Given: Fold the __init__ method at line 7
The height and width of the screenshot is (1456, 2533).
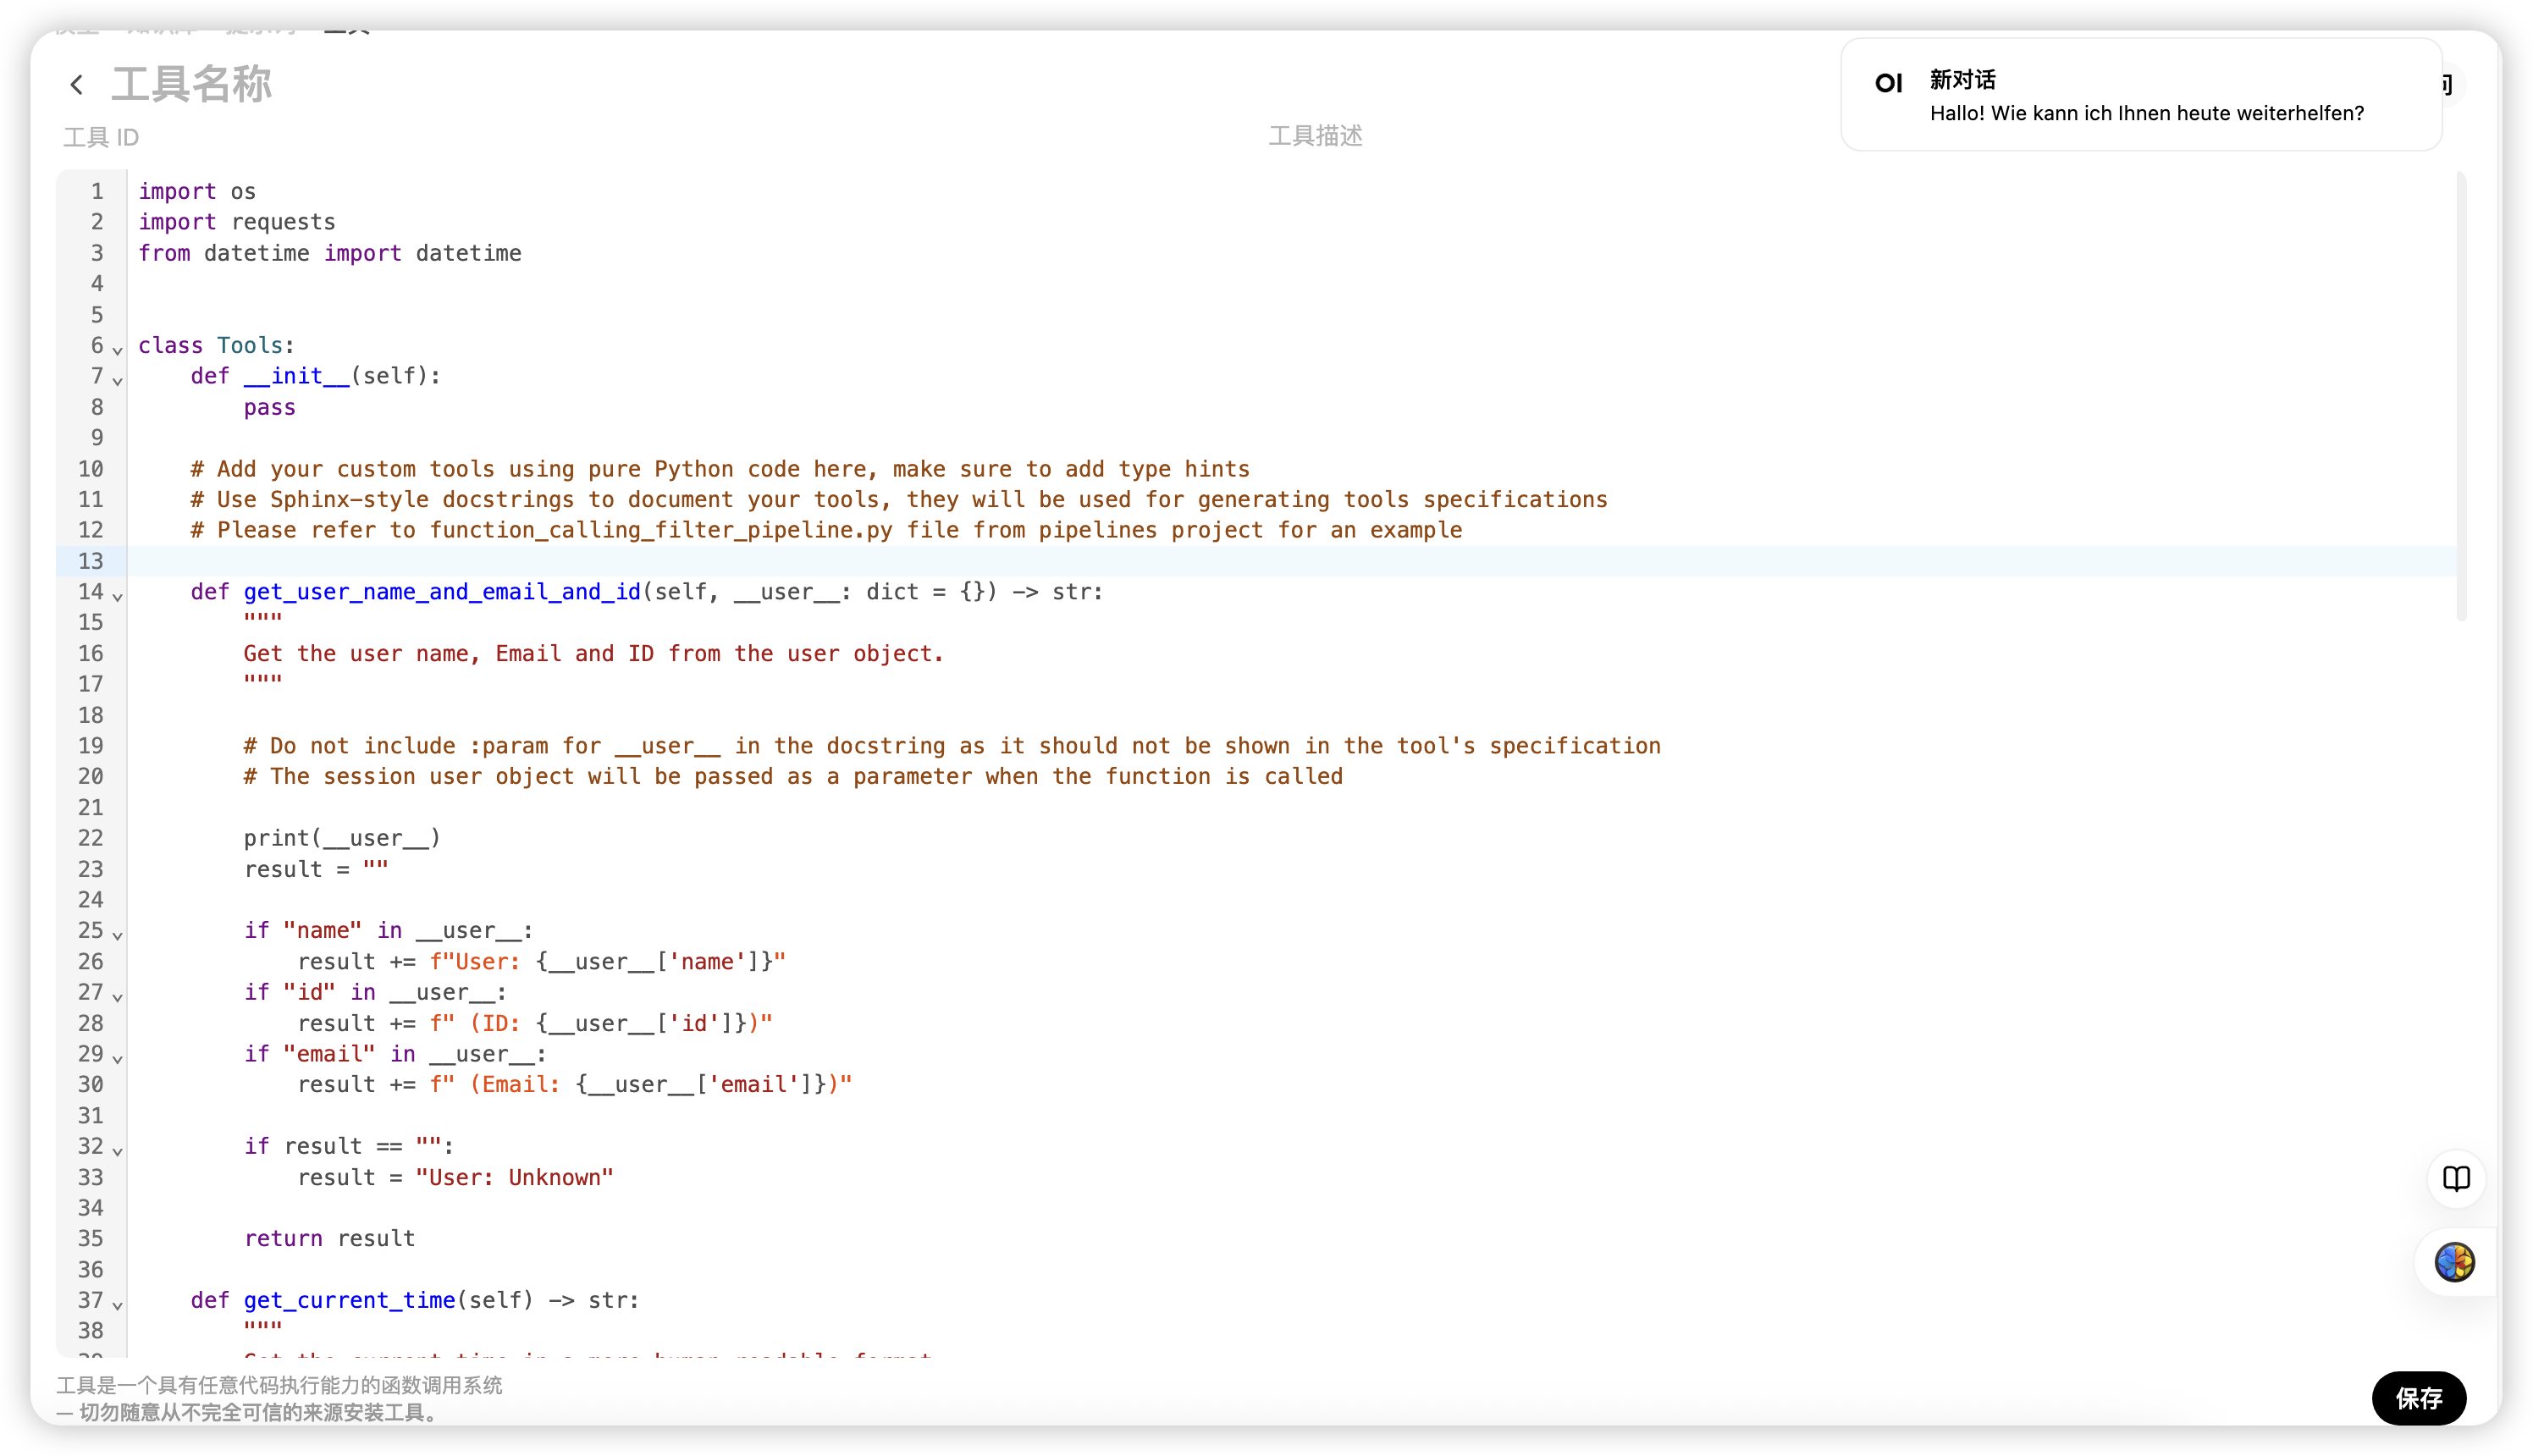Looking at the screenshot, I should tap(117, 381).
